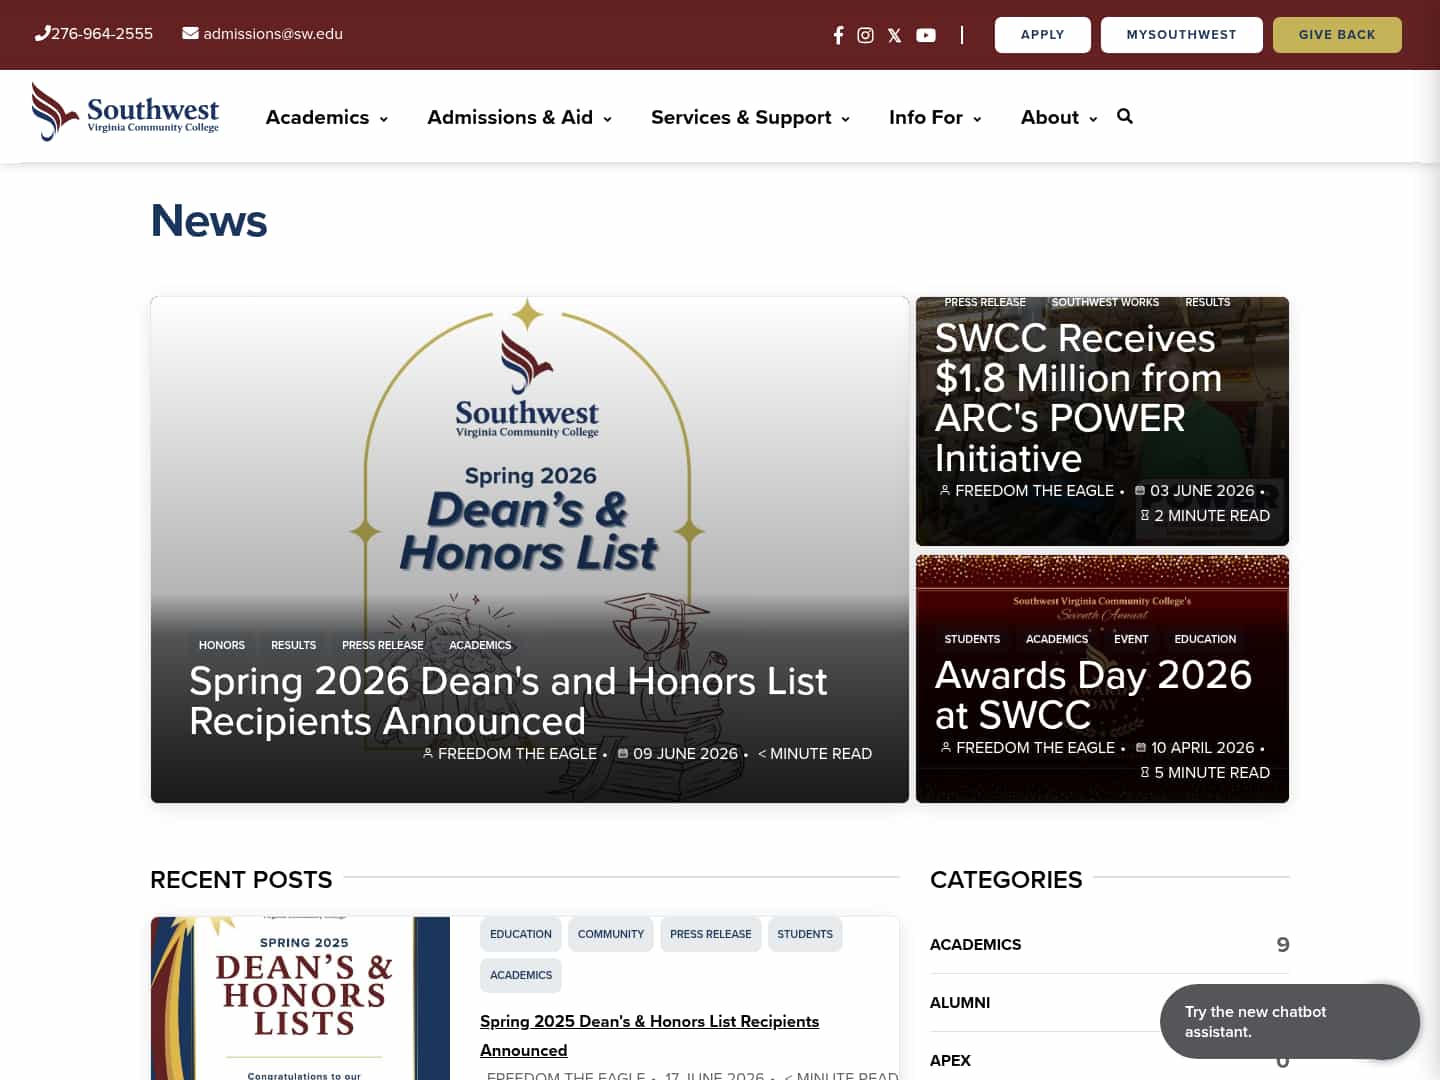This screenshot has height=1080, width=1440.
Task: Open the Academics navigation menu
Action: (317, 117)
